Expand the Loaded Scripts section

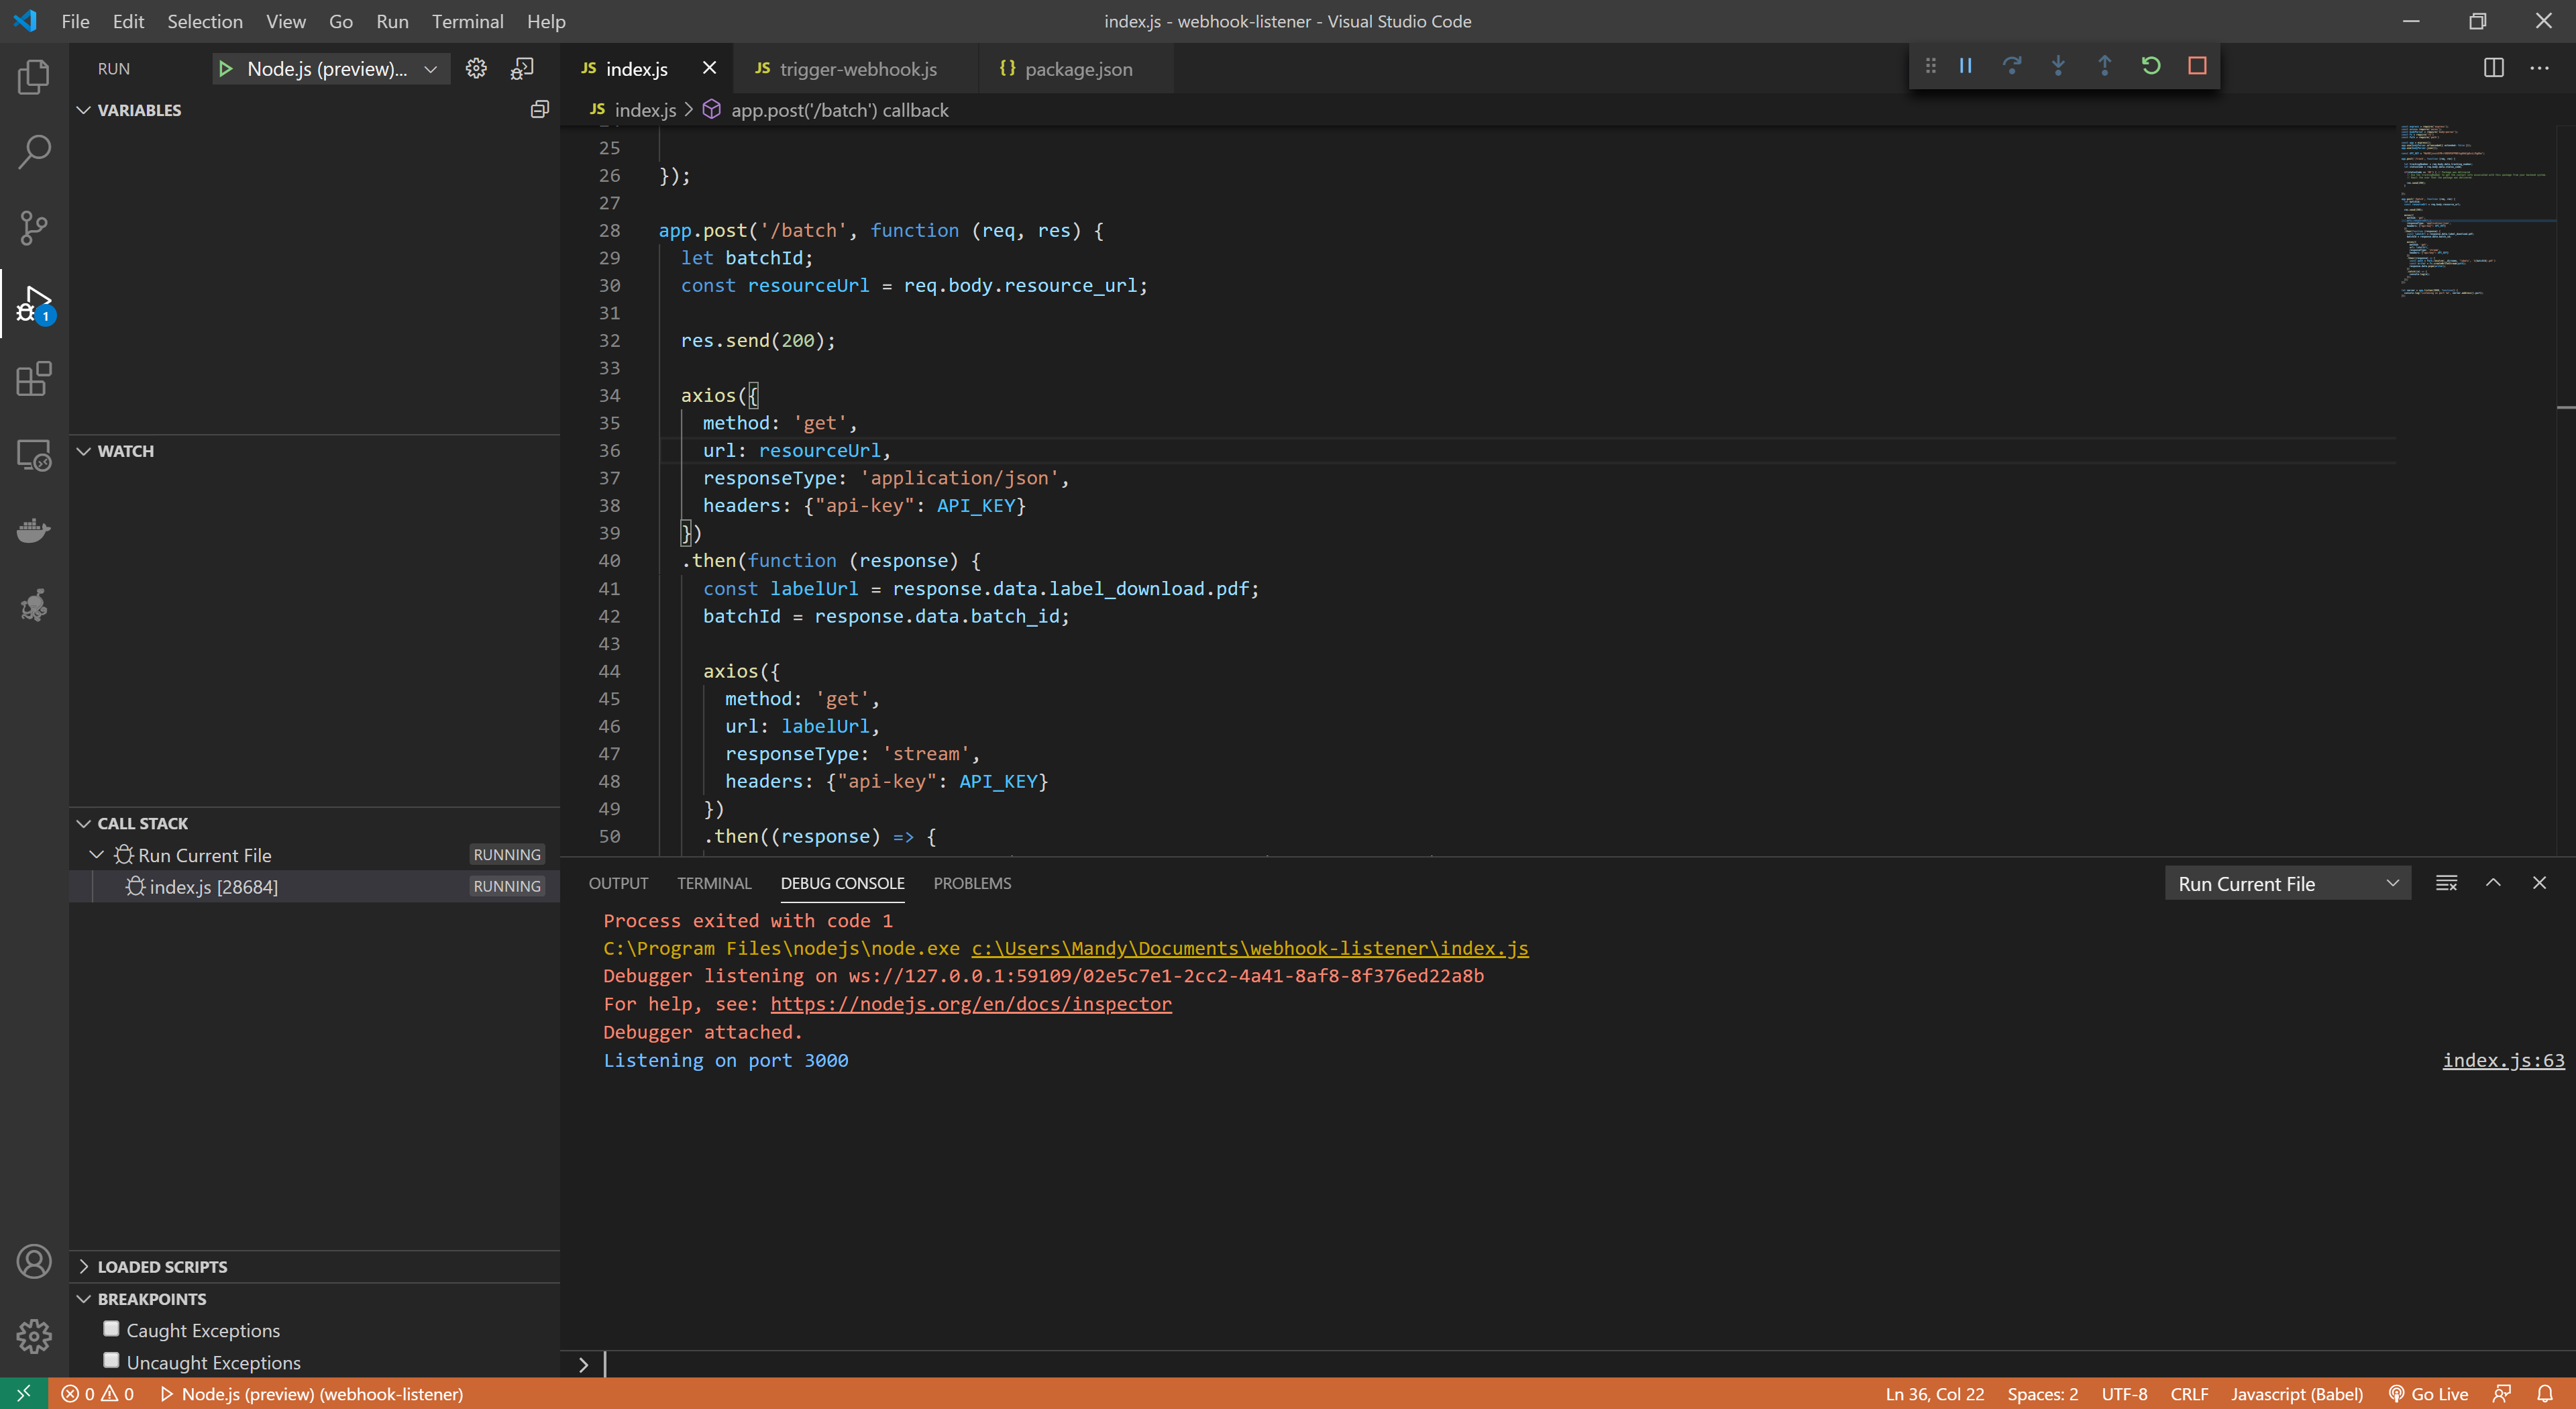point(162,1266)
